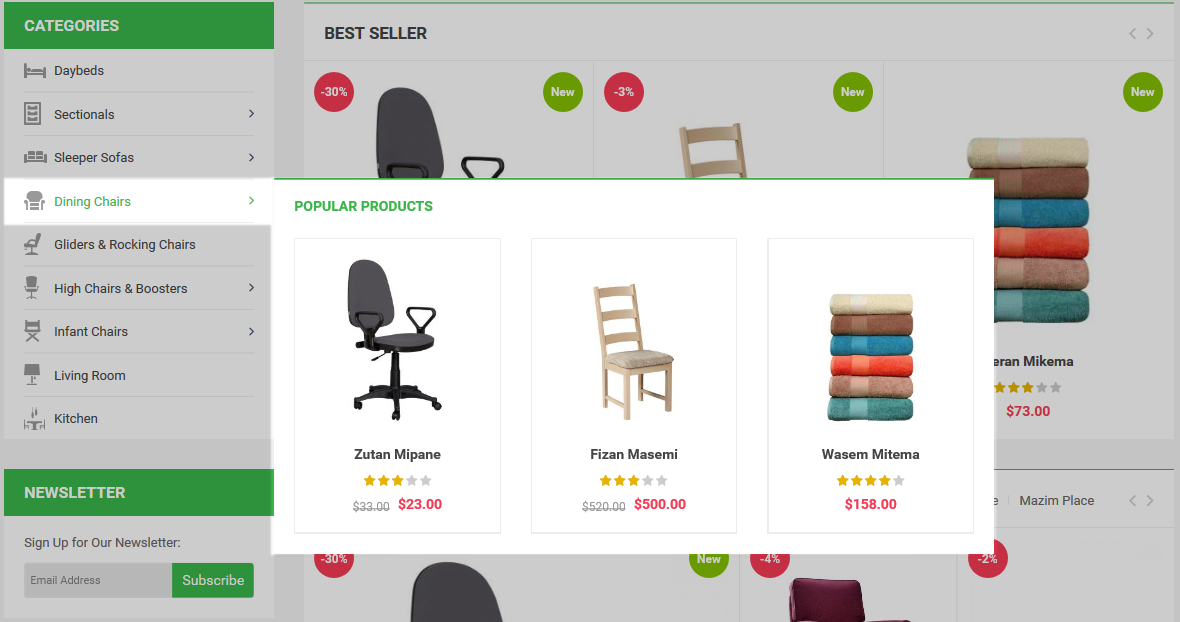This screenshot has width=1180, height=622.
Task: Click the High Chairs & Boosters icon
Action: [32, 288]
